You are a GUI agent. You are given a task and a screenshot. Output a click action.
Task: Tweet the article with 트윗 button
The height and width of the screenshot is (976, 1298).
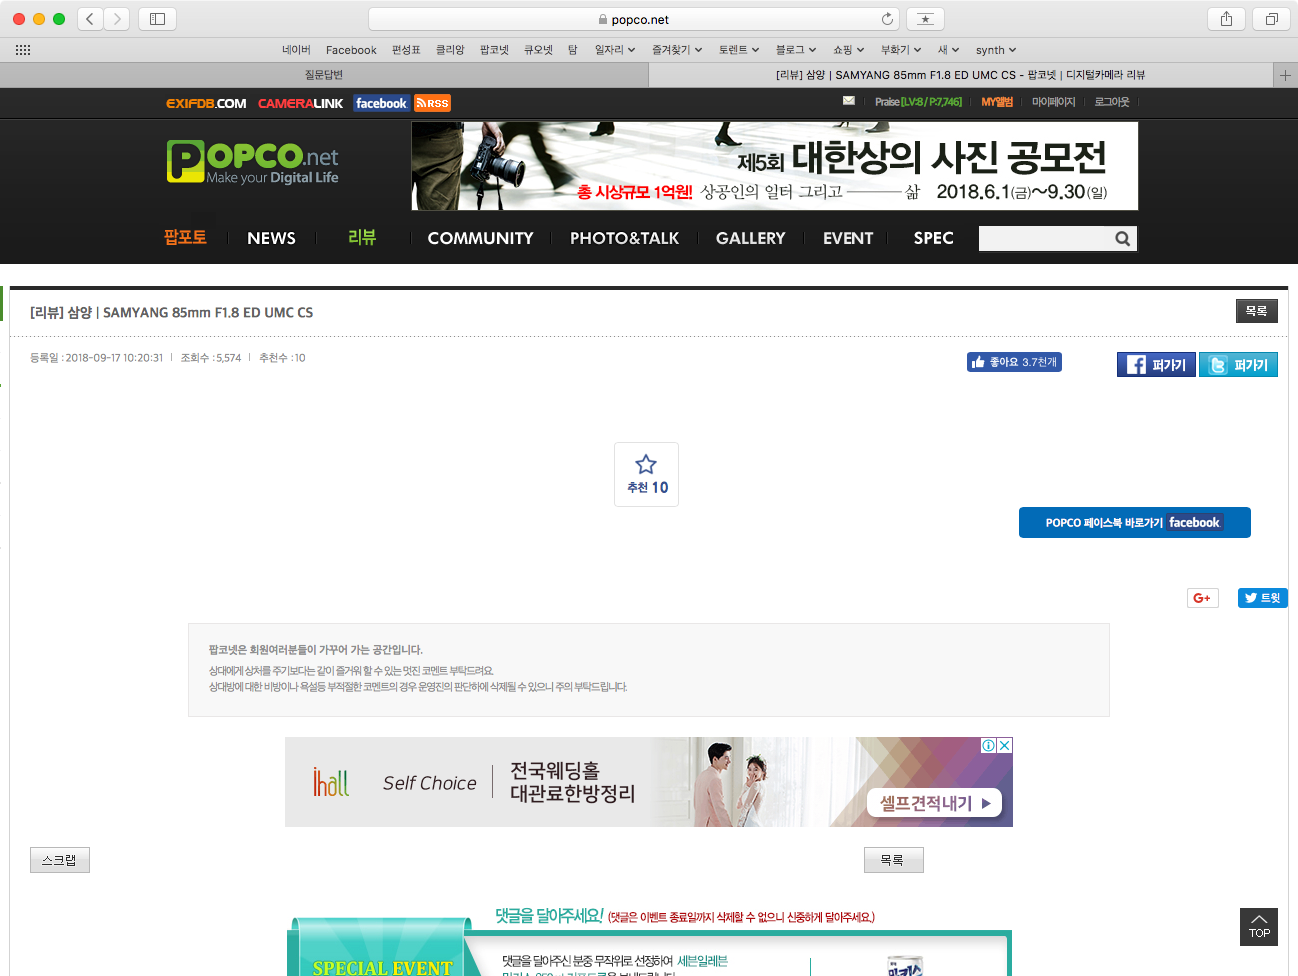tap(1262, 598)
